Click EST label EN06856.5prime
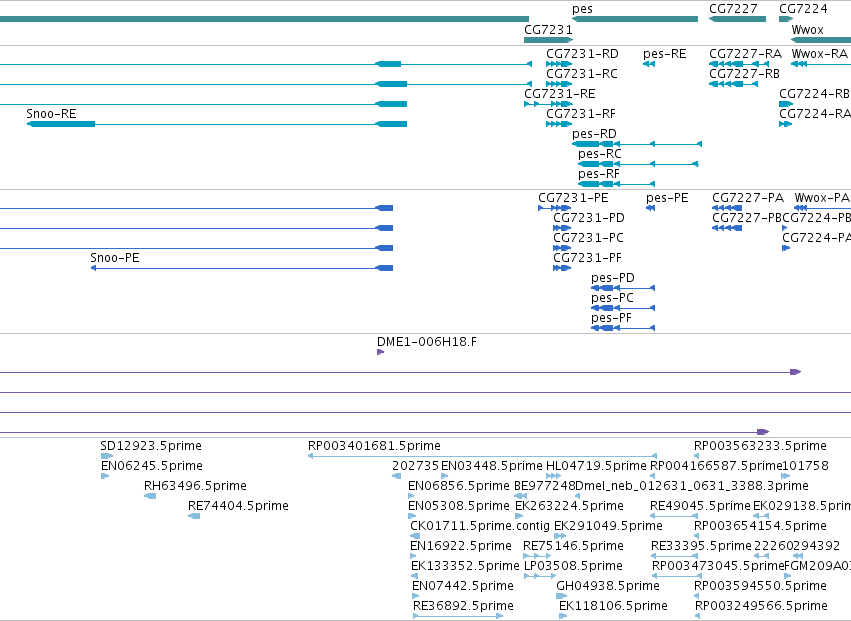 tap(459, 486)
